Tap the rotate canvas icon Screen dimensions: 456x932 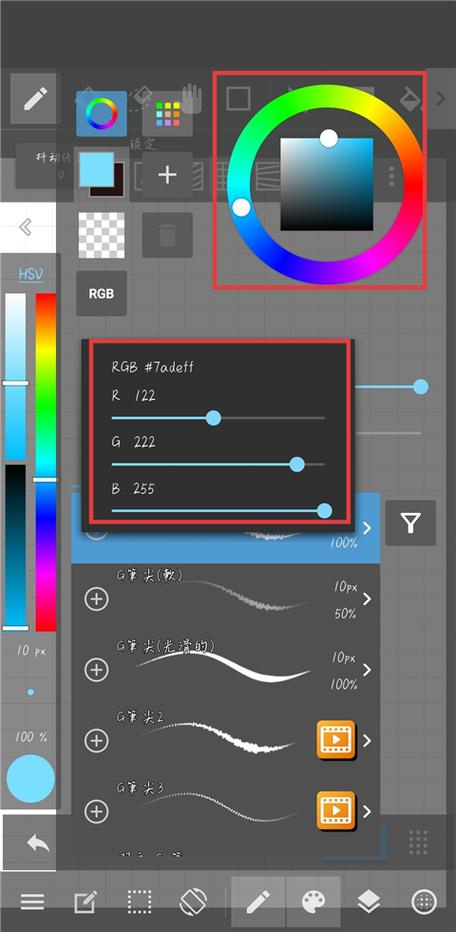tap(193, 902)
